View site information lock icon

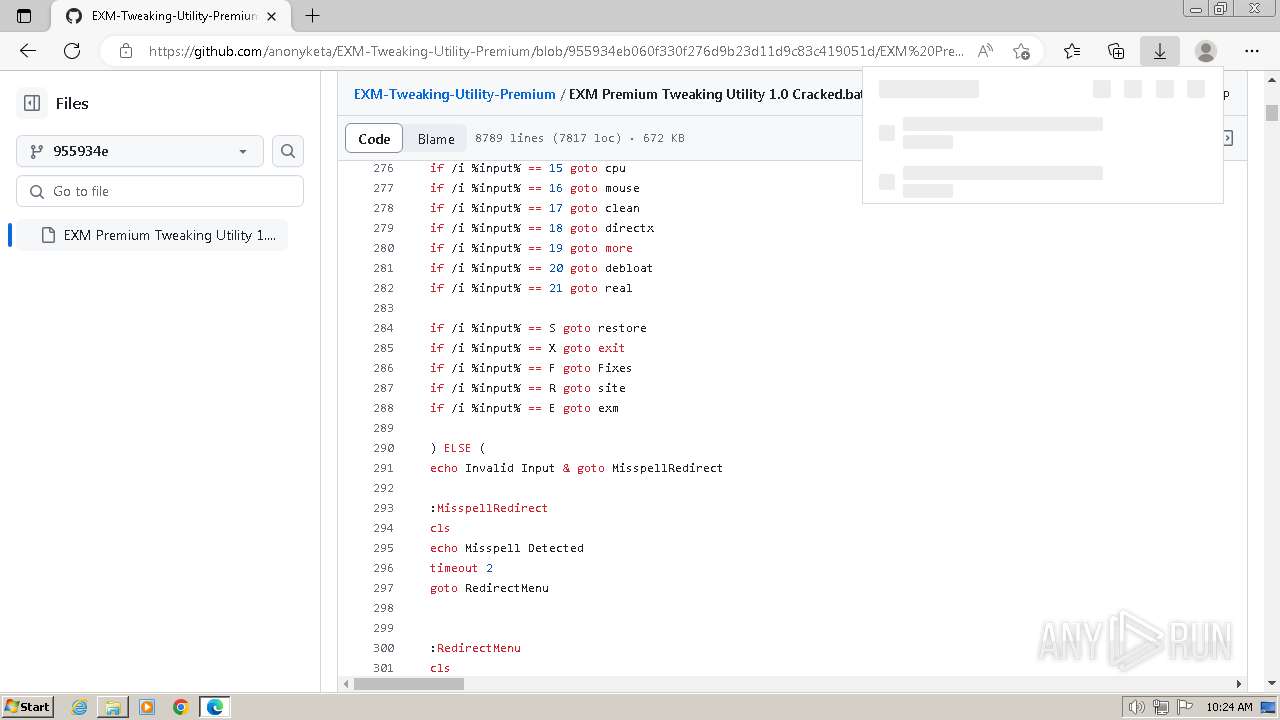[125, 51]
